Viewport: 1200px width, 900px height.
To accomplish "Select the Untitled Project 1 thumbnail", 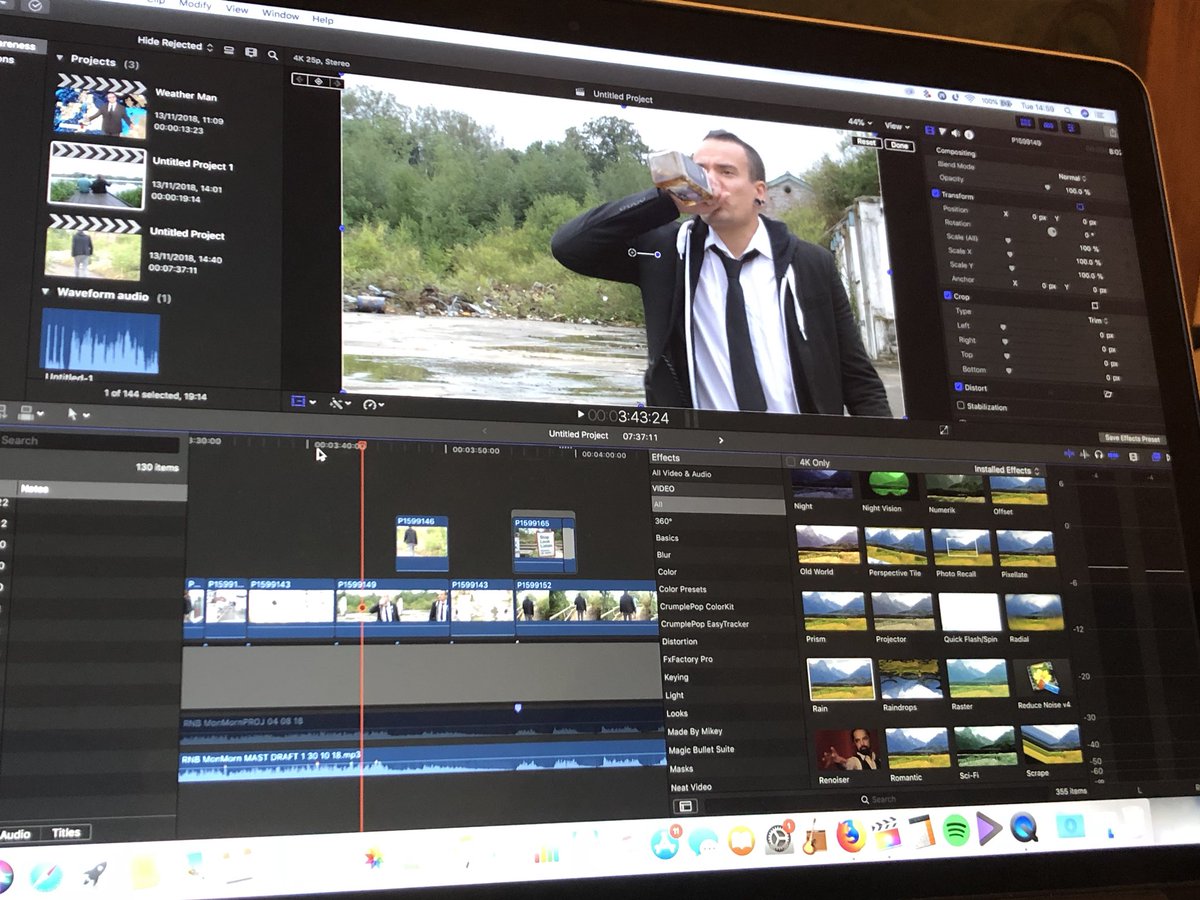I will click(96, 173).
